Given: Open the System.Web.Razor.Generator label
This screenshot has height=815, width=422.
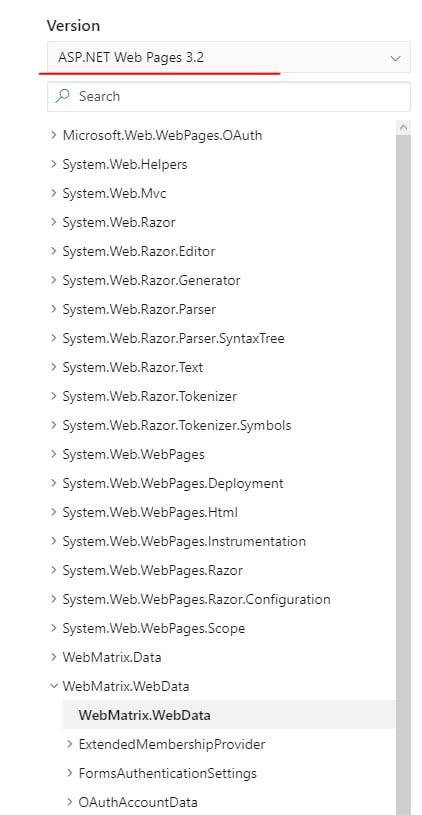Looking at the screenshot, I should 151,281.
